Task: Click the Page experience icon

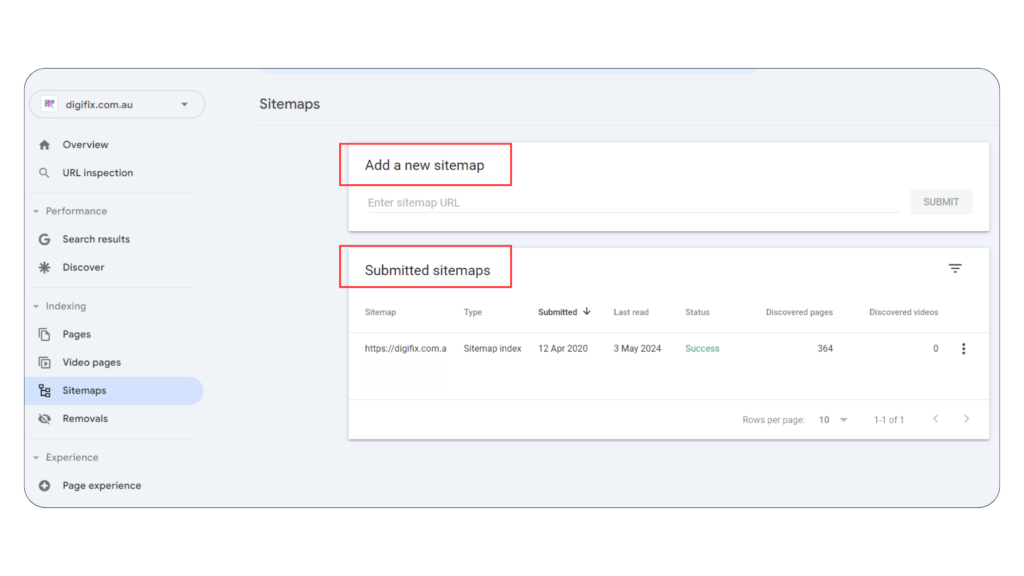Action: tap(45, 485)
